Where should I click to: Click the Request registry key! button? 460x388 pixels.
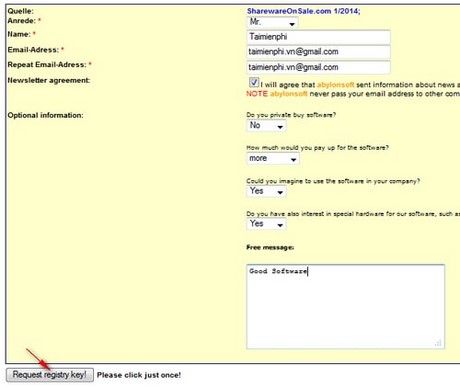(x=50, y=375)
